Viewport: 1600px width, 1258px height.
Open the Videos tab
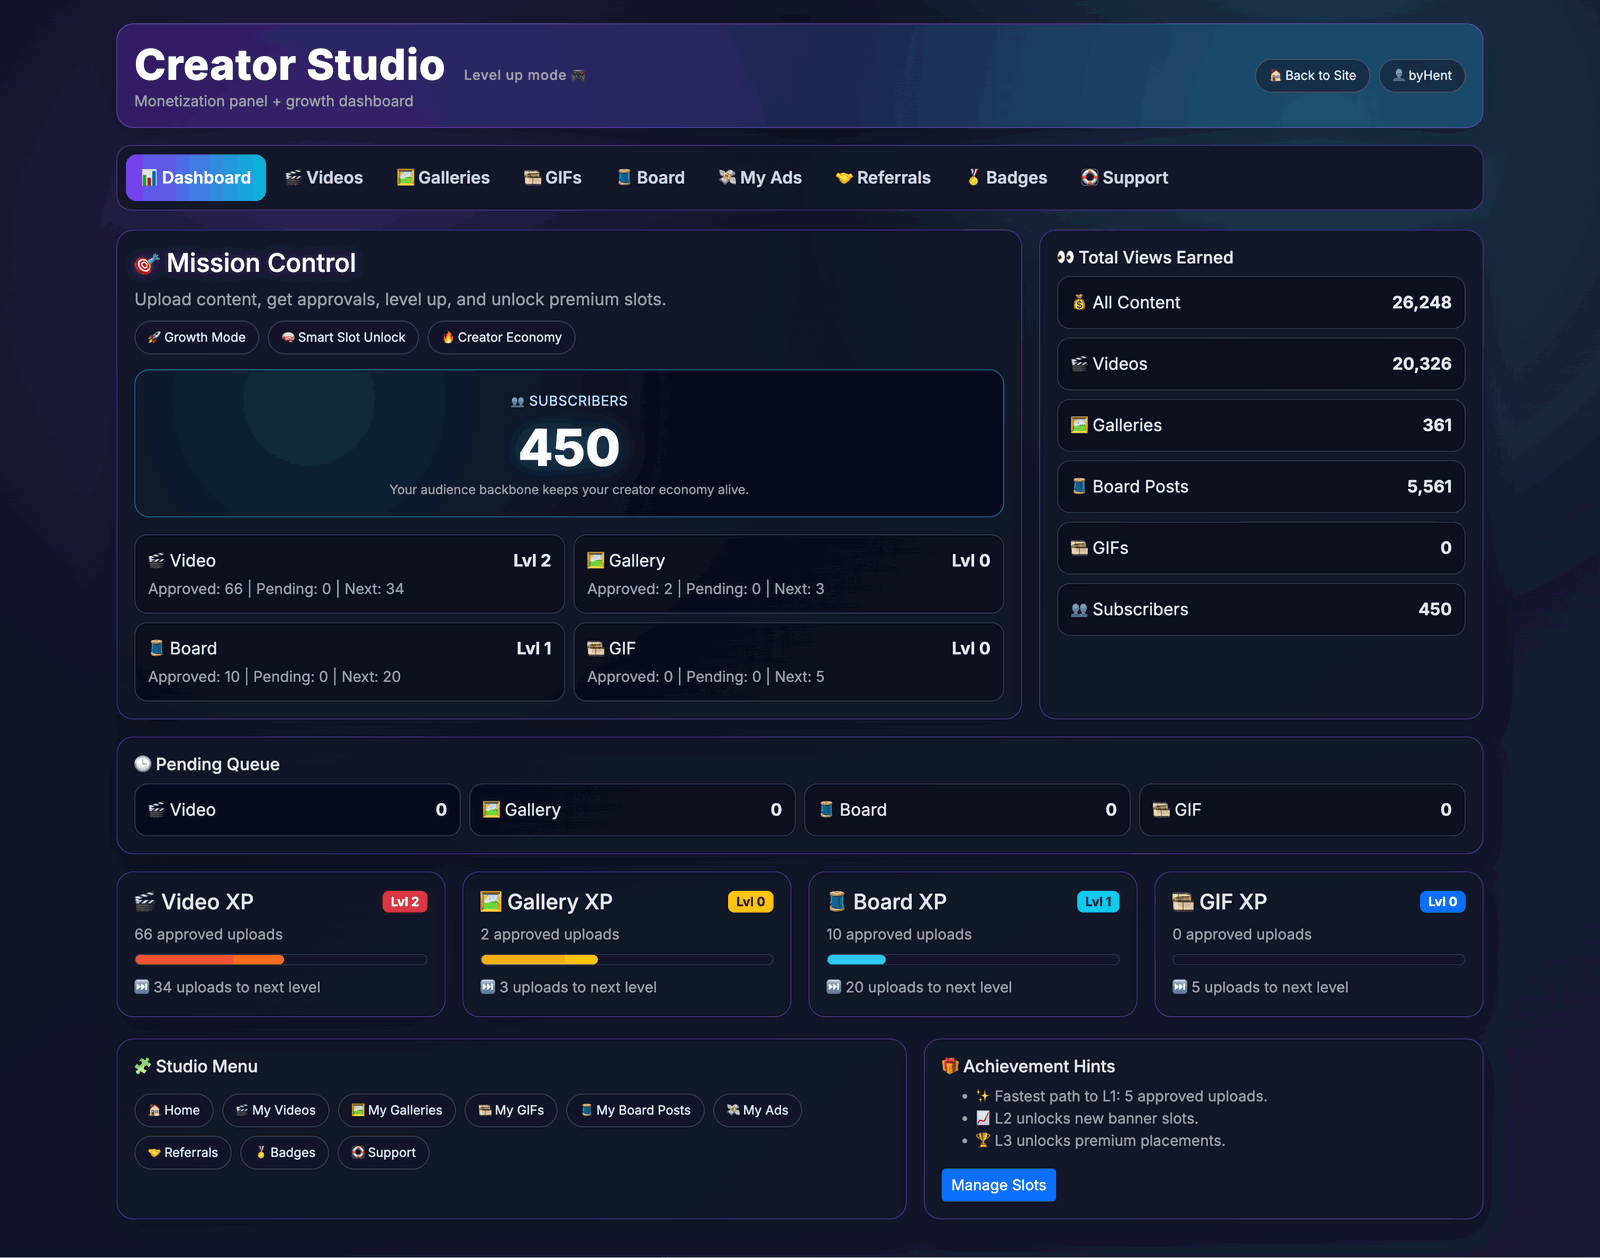pos(324,178)
